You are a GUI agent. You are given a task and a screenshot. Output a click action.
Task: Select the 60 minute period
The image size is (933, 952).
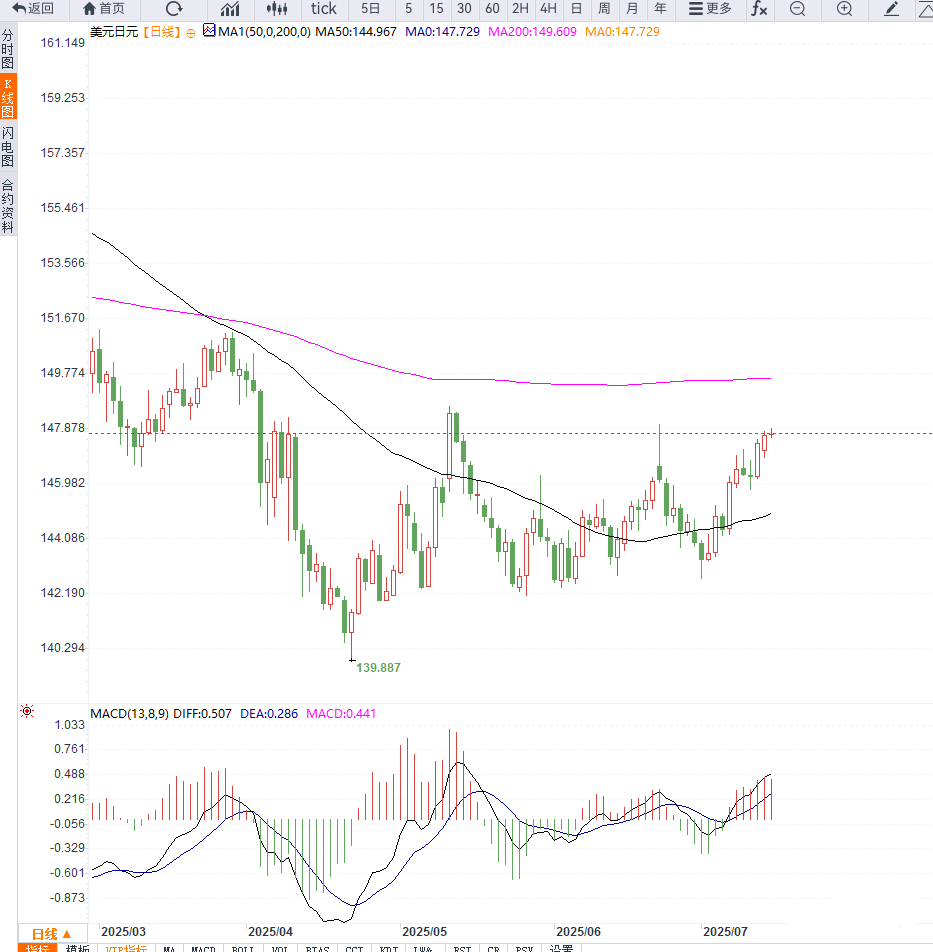tap(492, 8)
